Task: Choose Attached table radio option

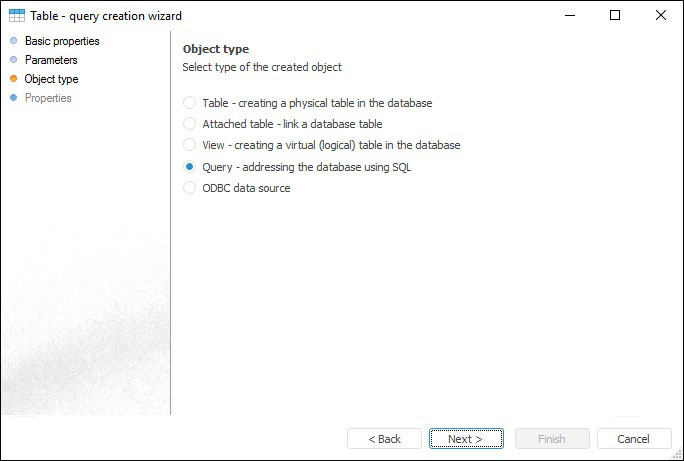Action: [190, 124]
